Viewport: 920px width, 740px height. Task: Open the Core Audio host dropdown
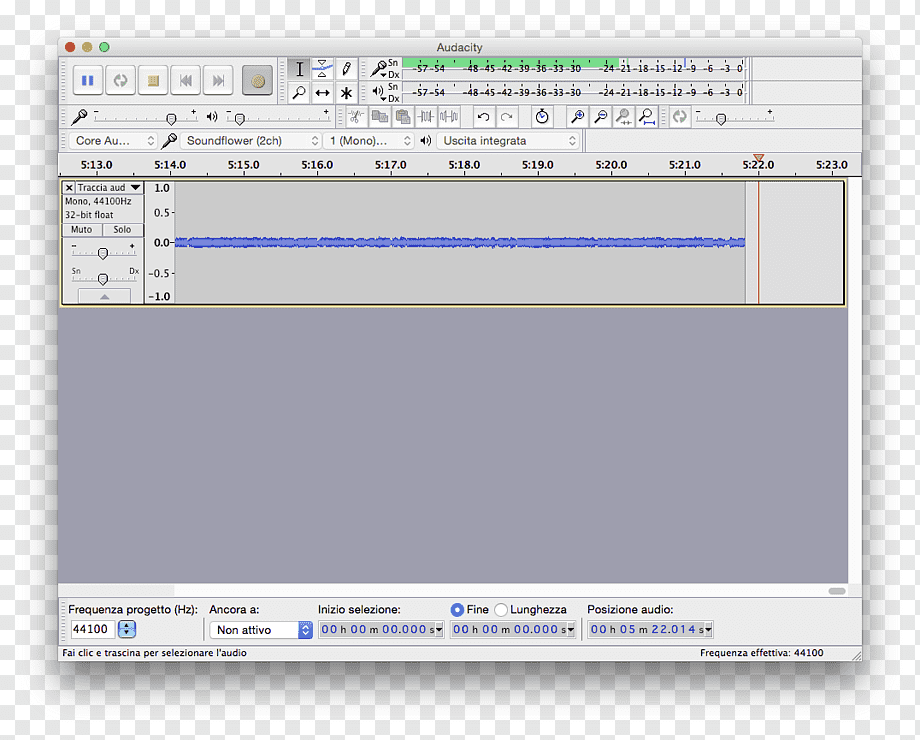[x=112, y=141]
